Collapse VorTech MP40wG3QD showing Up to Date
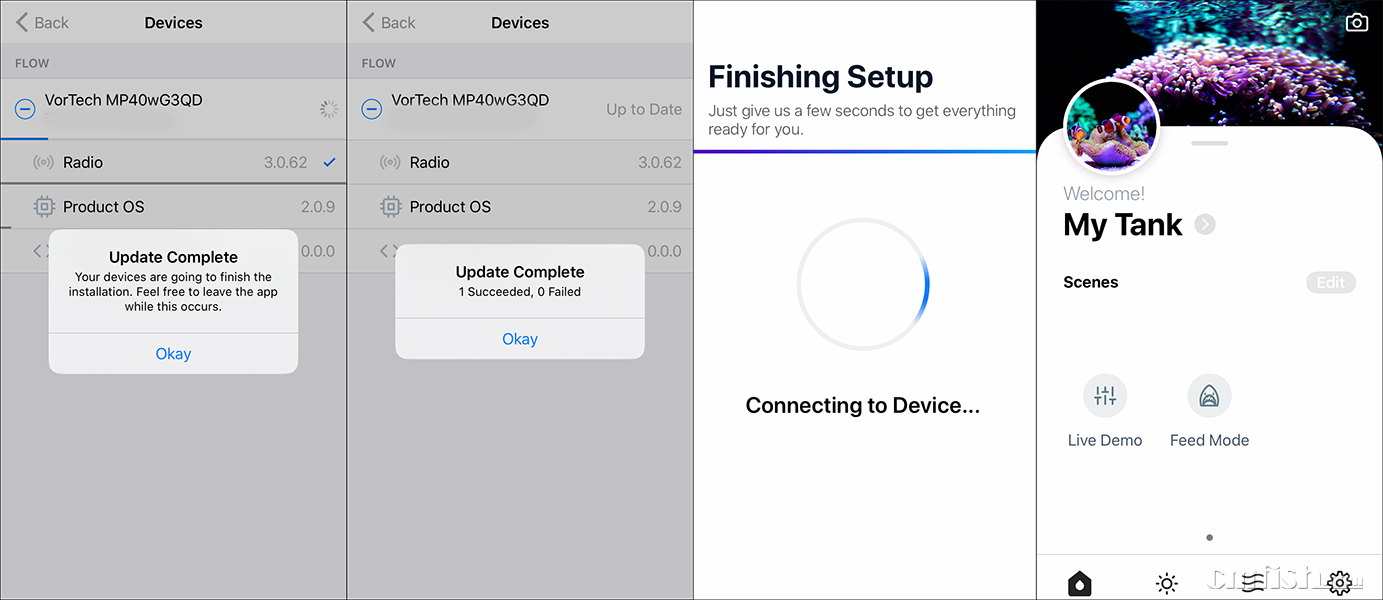The width and height of the screenshot is (1383, 600). point(371,109)
